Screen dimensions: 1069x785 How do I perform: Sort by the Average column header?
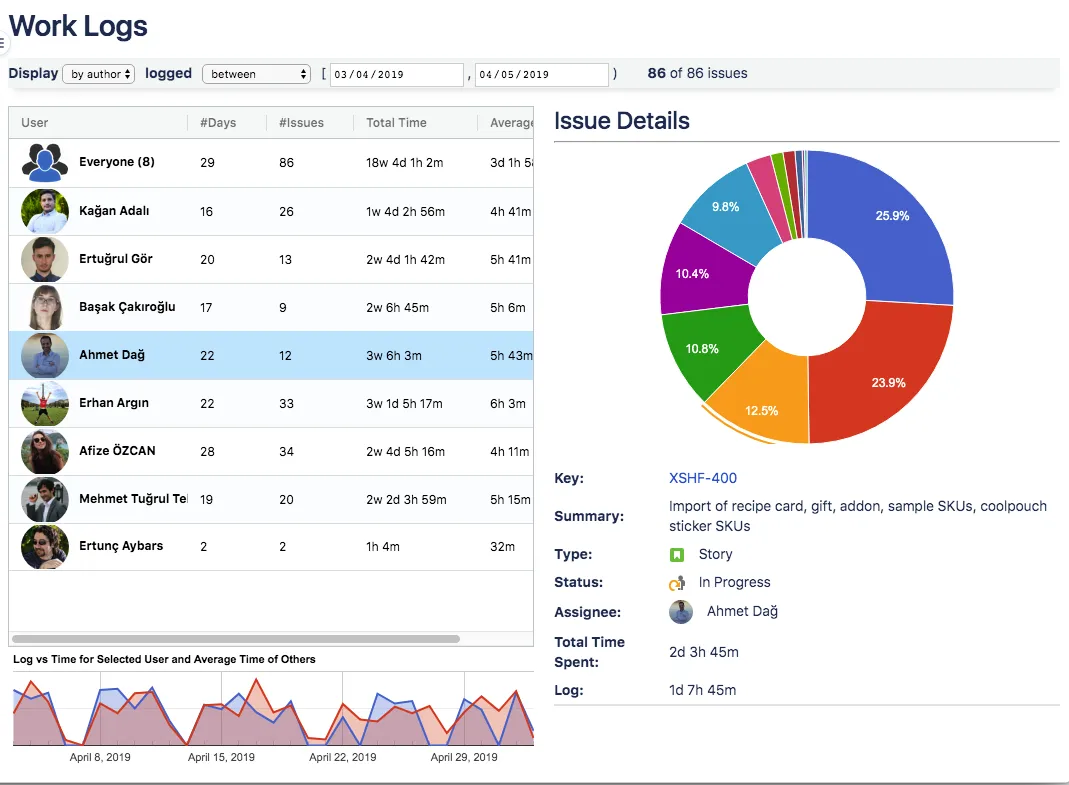(511, 123)
